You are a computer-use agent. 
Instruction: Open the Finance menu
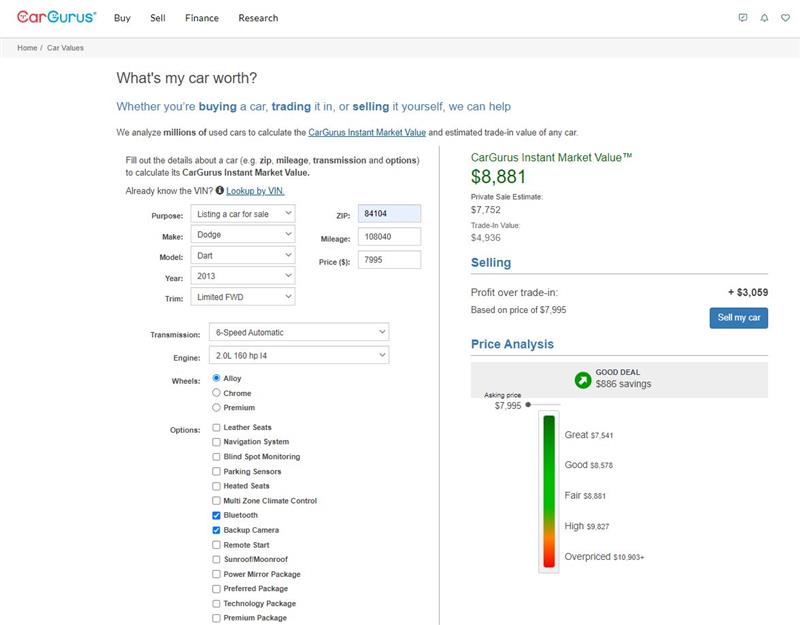tap(202, 18)
